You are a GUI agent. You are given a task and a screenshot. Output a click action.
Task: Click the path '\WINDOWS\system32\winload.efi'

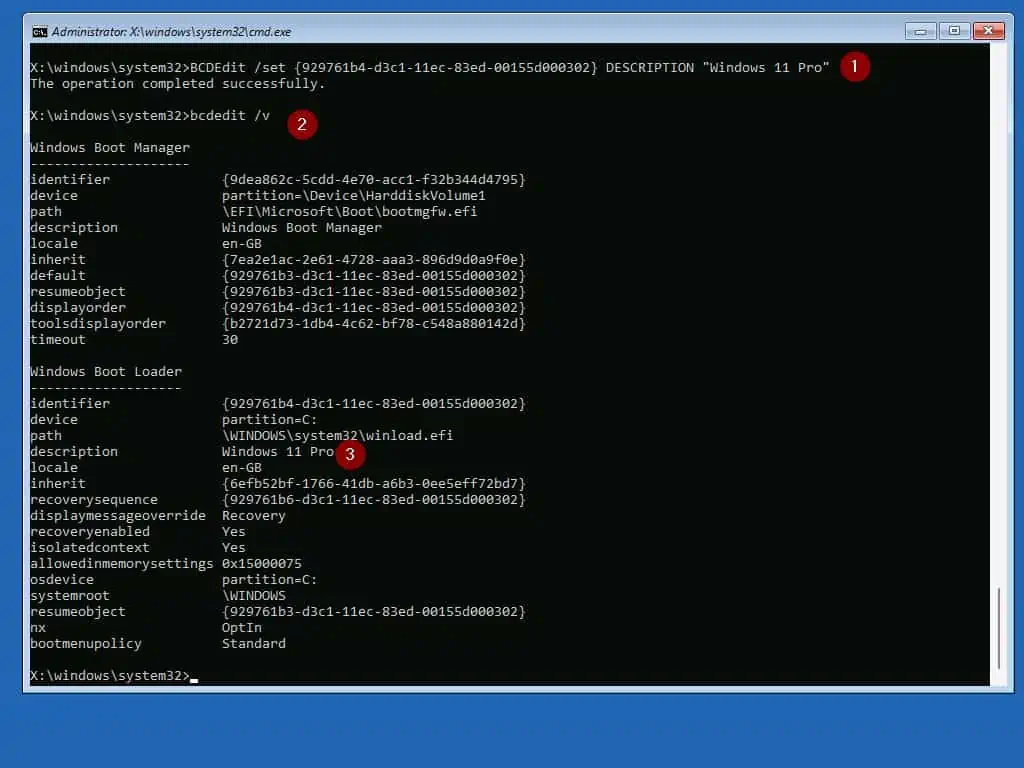tap(338, 436)
